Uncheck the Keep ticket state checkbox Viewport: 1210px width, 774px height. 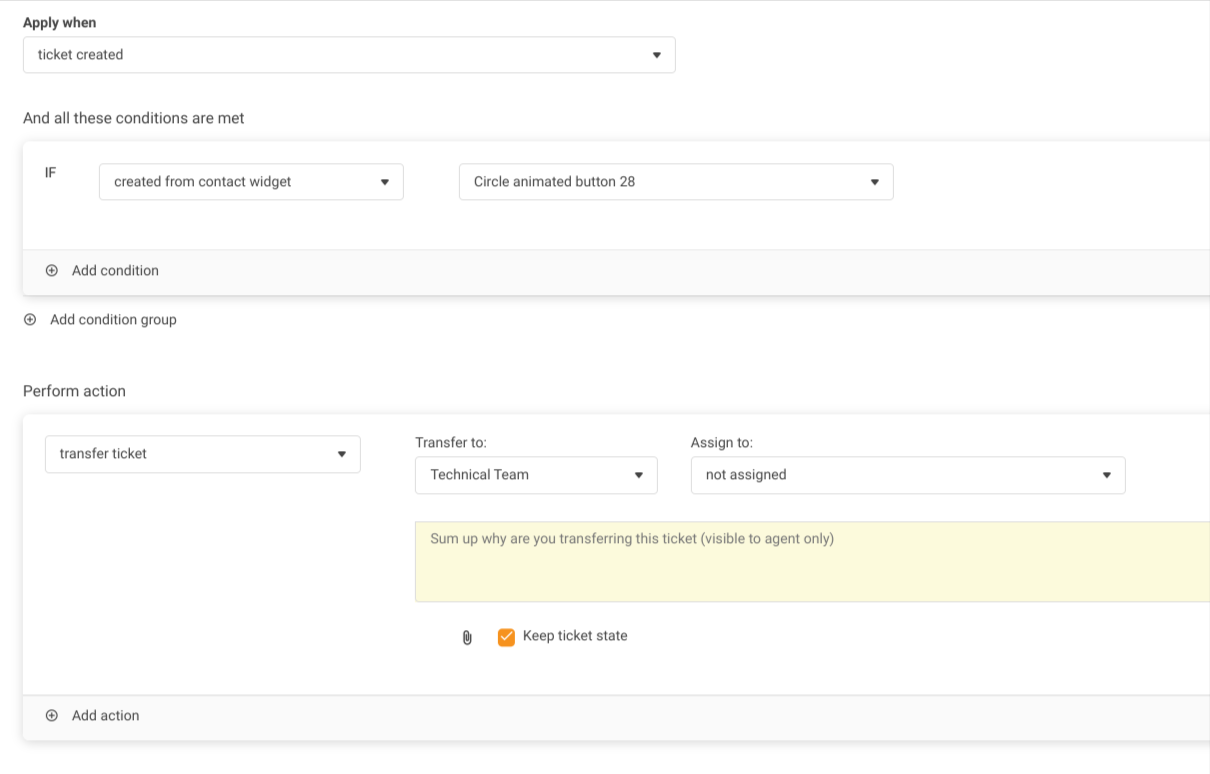(506, 637)
